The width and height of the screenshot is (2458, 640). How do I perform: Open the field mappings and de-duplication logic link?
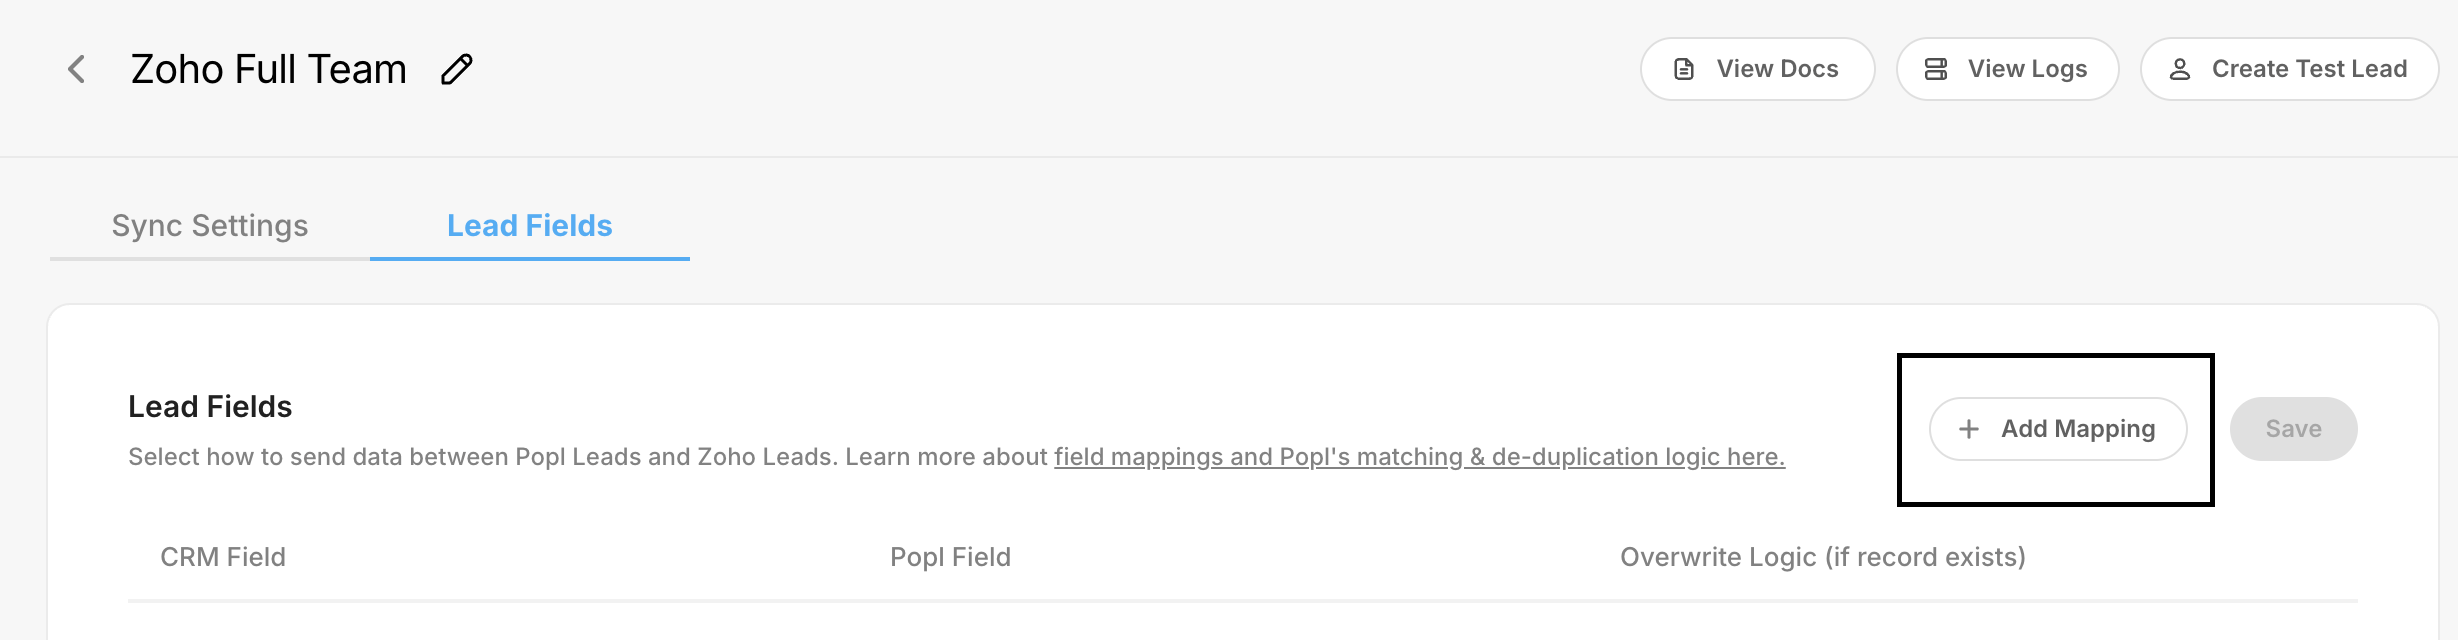click(1419, 457)
